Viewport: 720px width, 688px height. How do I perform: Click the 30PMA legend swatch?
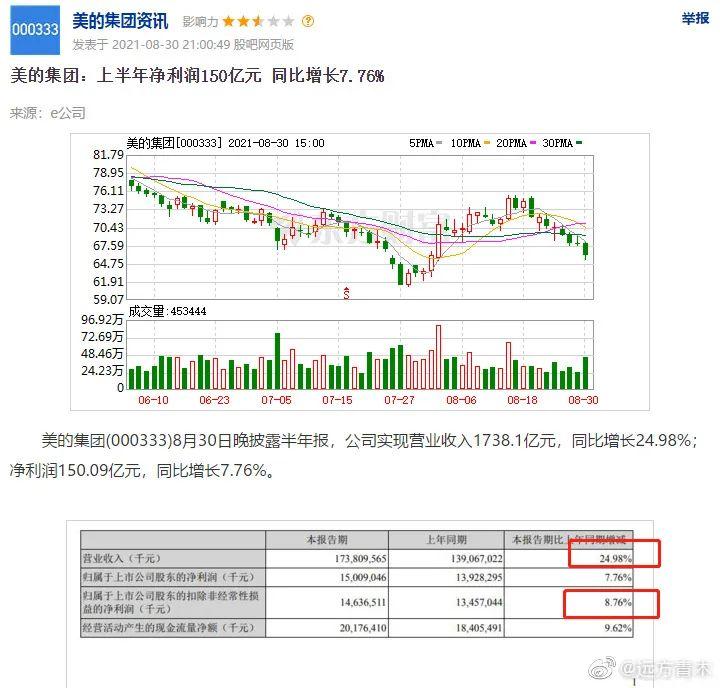[x=579, y=143]
